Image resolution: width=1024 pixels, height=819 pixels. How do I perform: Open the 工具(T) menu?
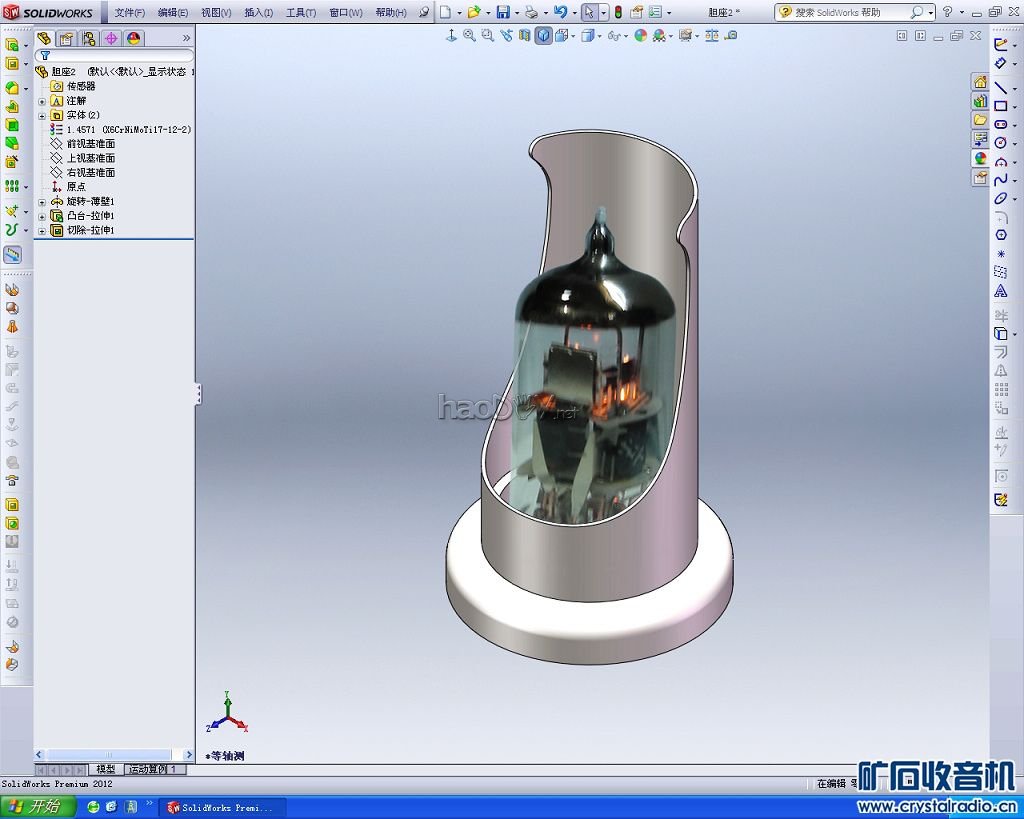tap(300, 13)
